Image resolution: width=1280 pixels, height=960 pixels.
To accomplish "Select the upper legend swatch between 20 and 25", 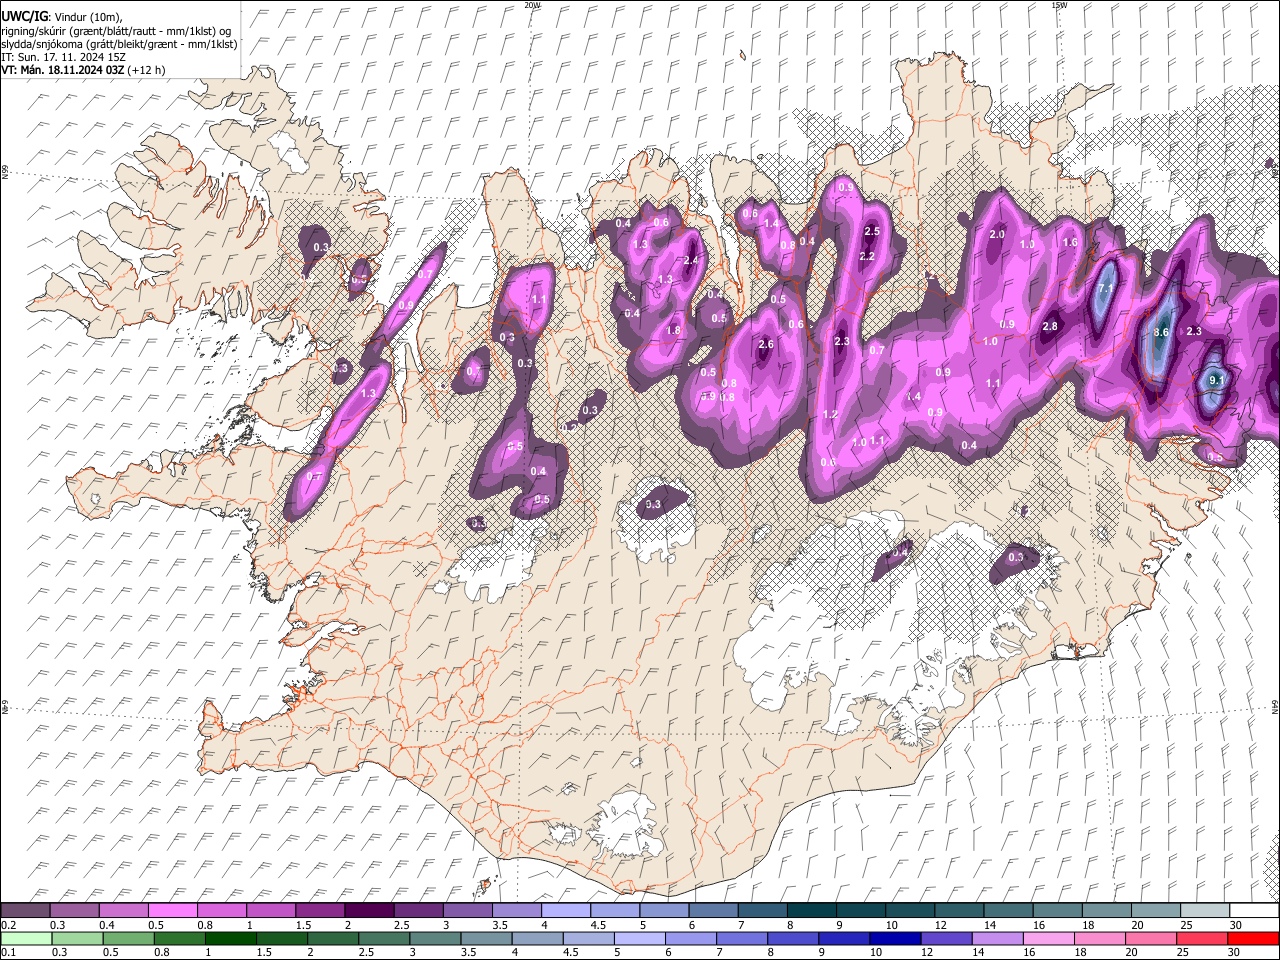I will (x=1155, y=911).
